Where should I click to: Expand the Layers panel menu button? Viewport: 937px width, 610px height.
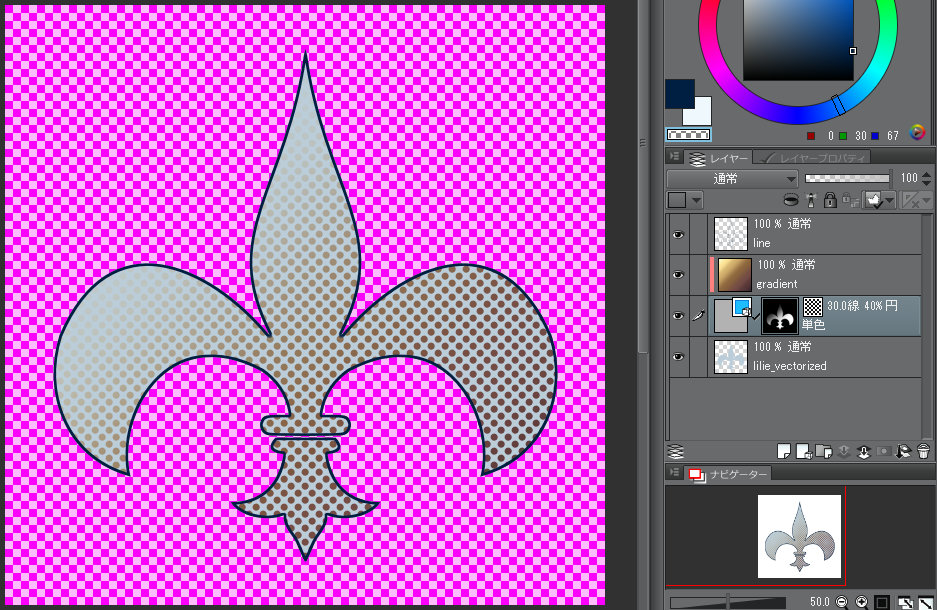pyautogui.click(x=675, y=157)
